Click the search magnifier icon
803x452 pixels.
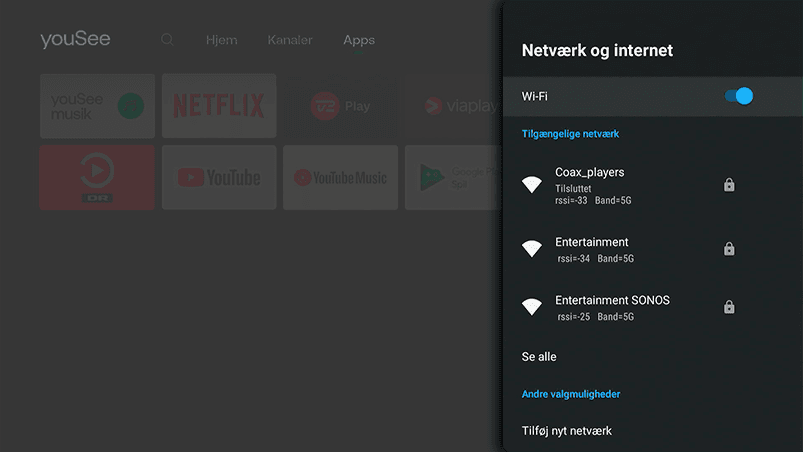click(167, 40)
